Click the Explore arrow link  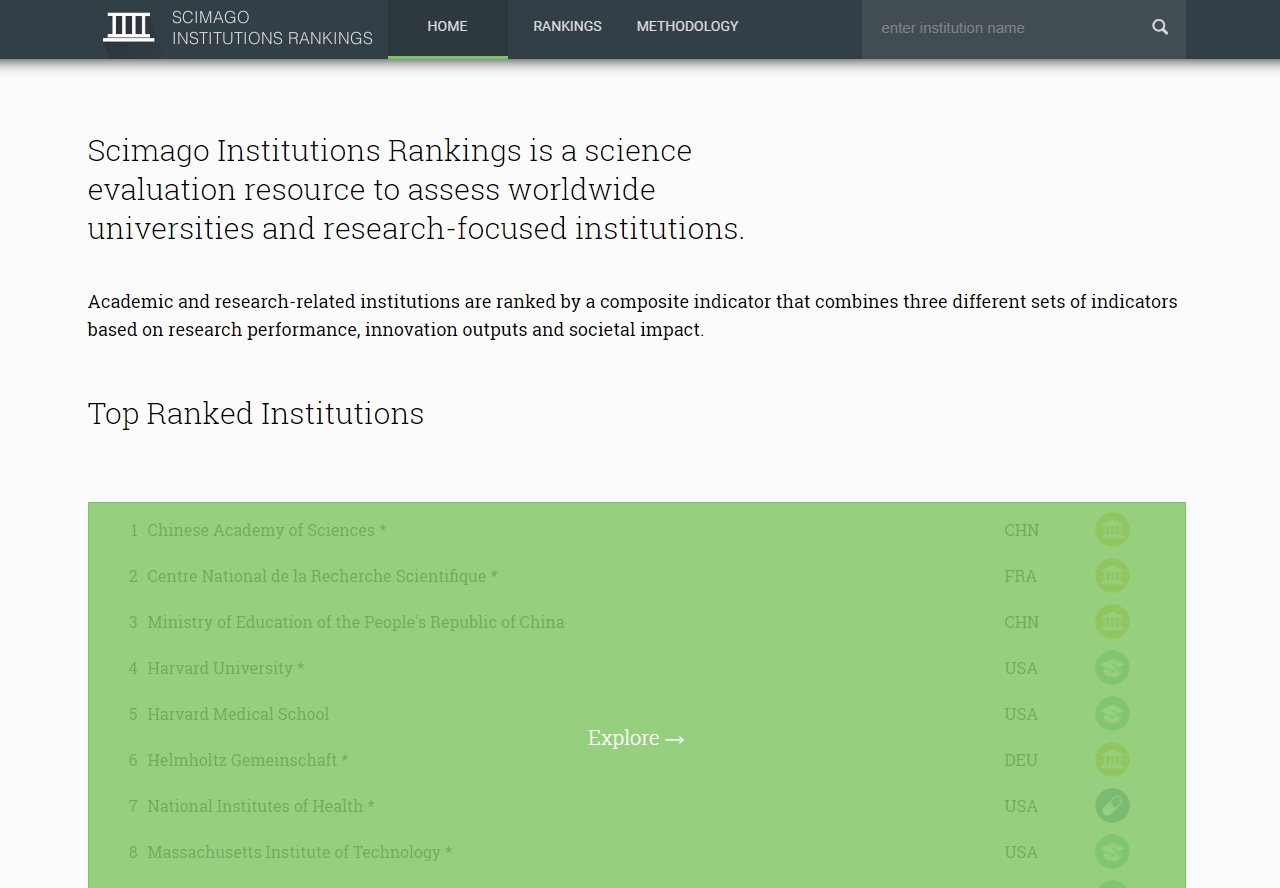tap(636, 738)
